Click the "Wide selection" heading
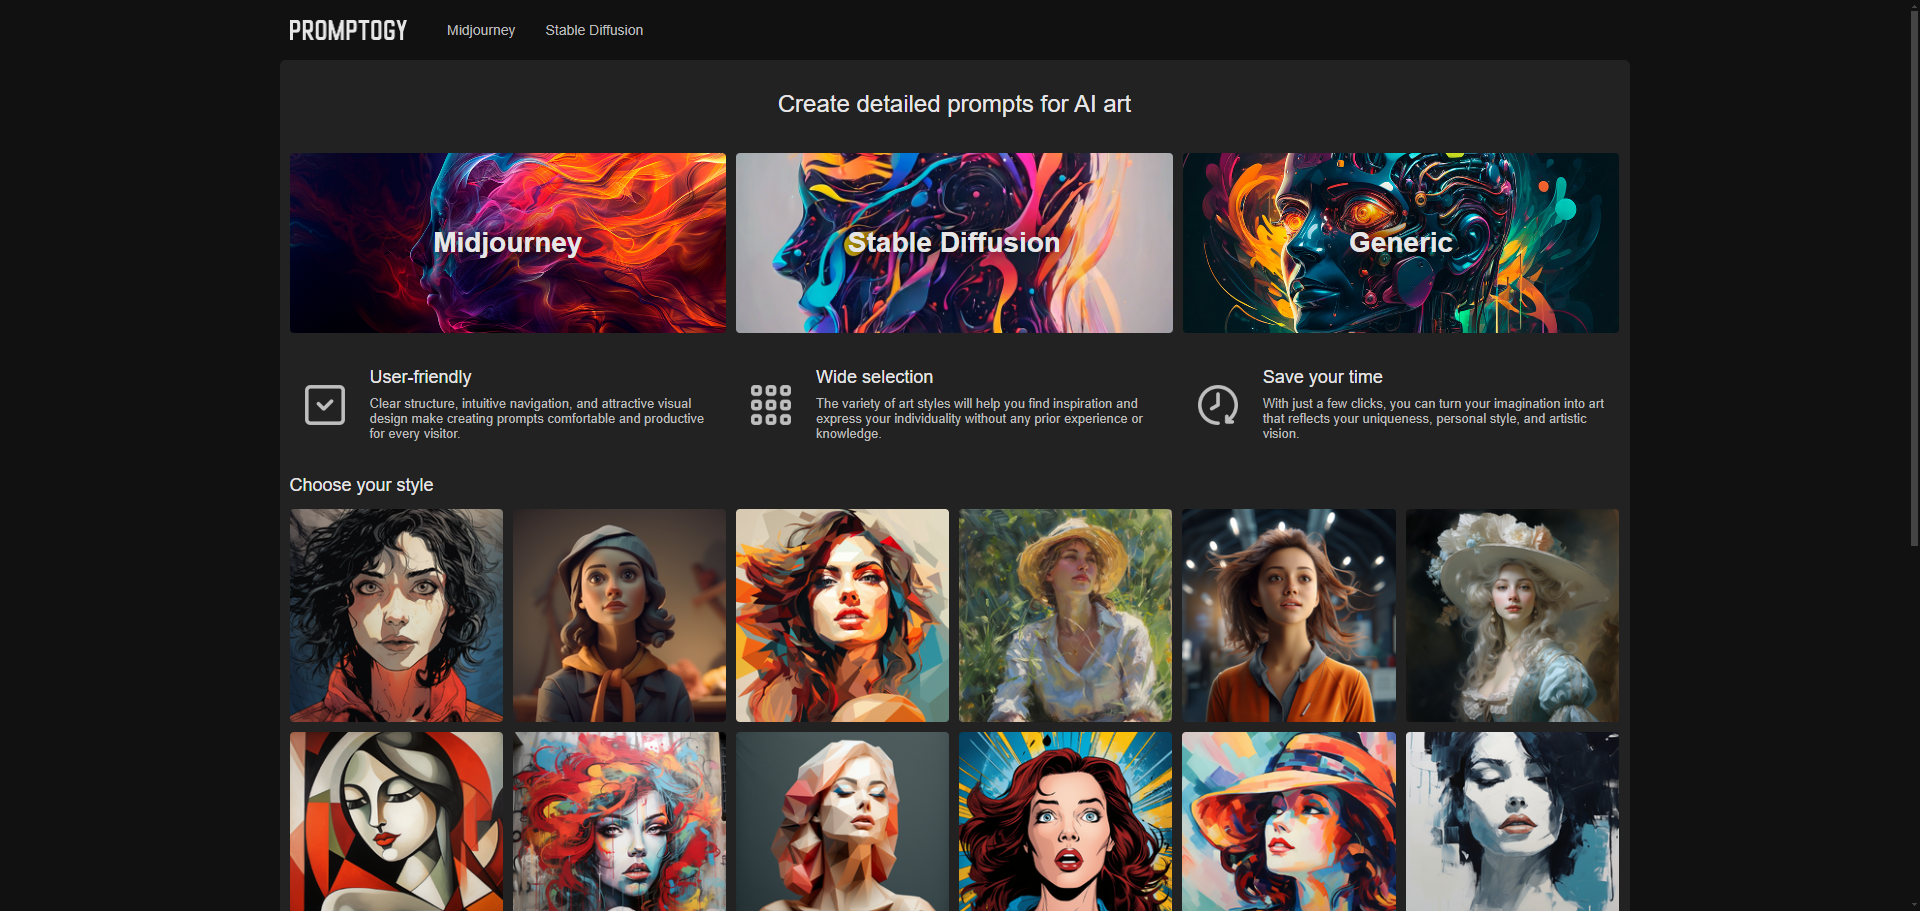Screen dimensions: 1920x911 click(874, 377)
